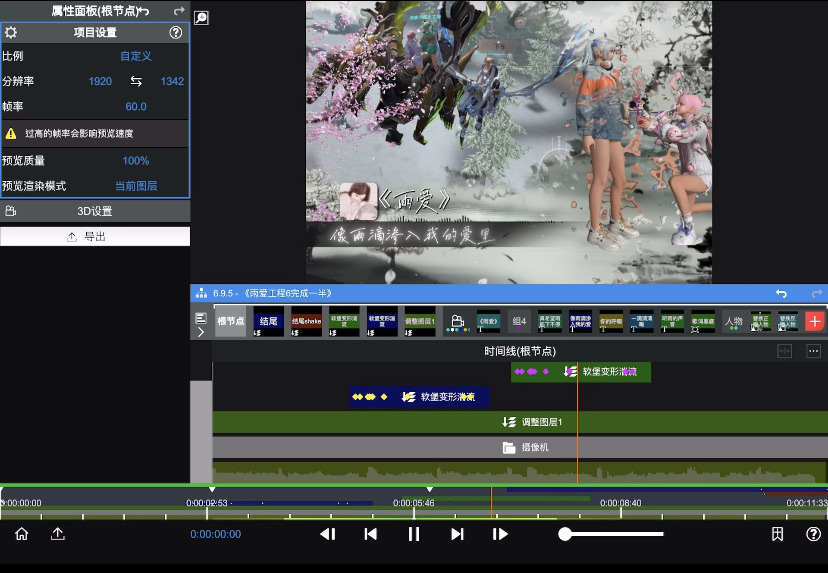
Task: Click the 3D设置 camera icon
Action: tap(11, 211)
